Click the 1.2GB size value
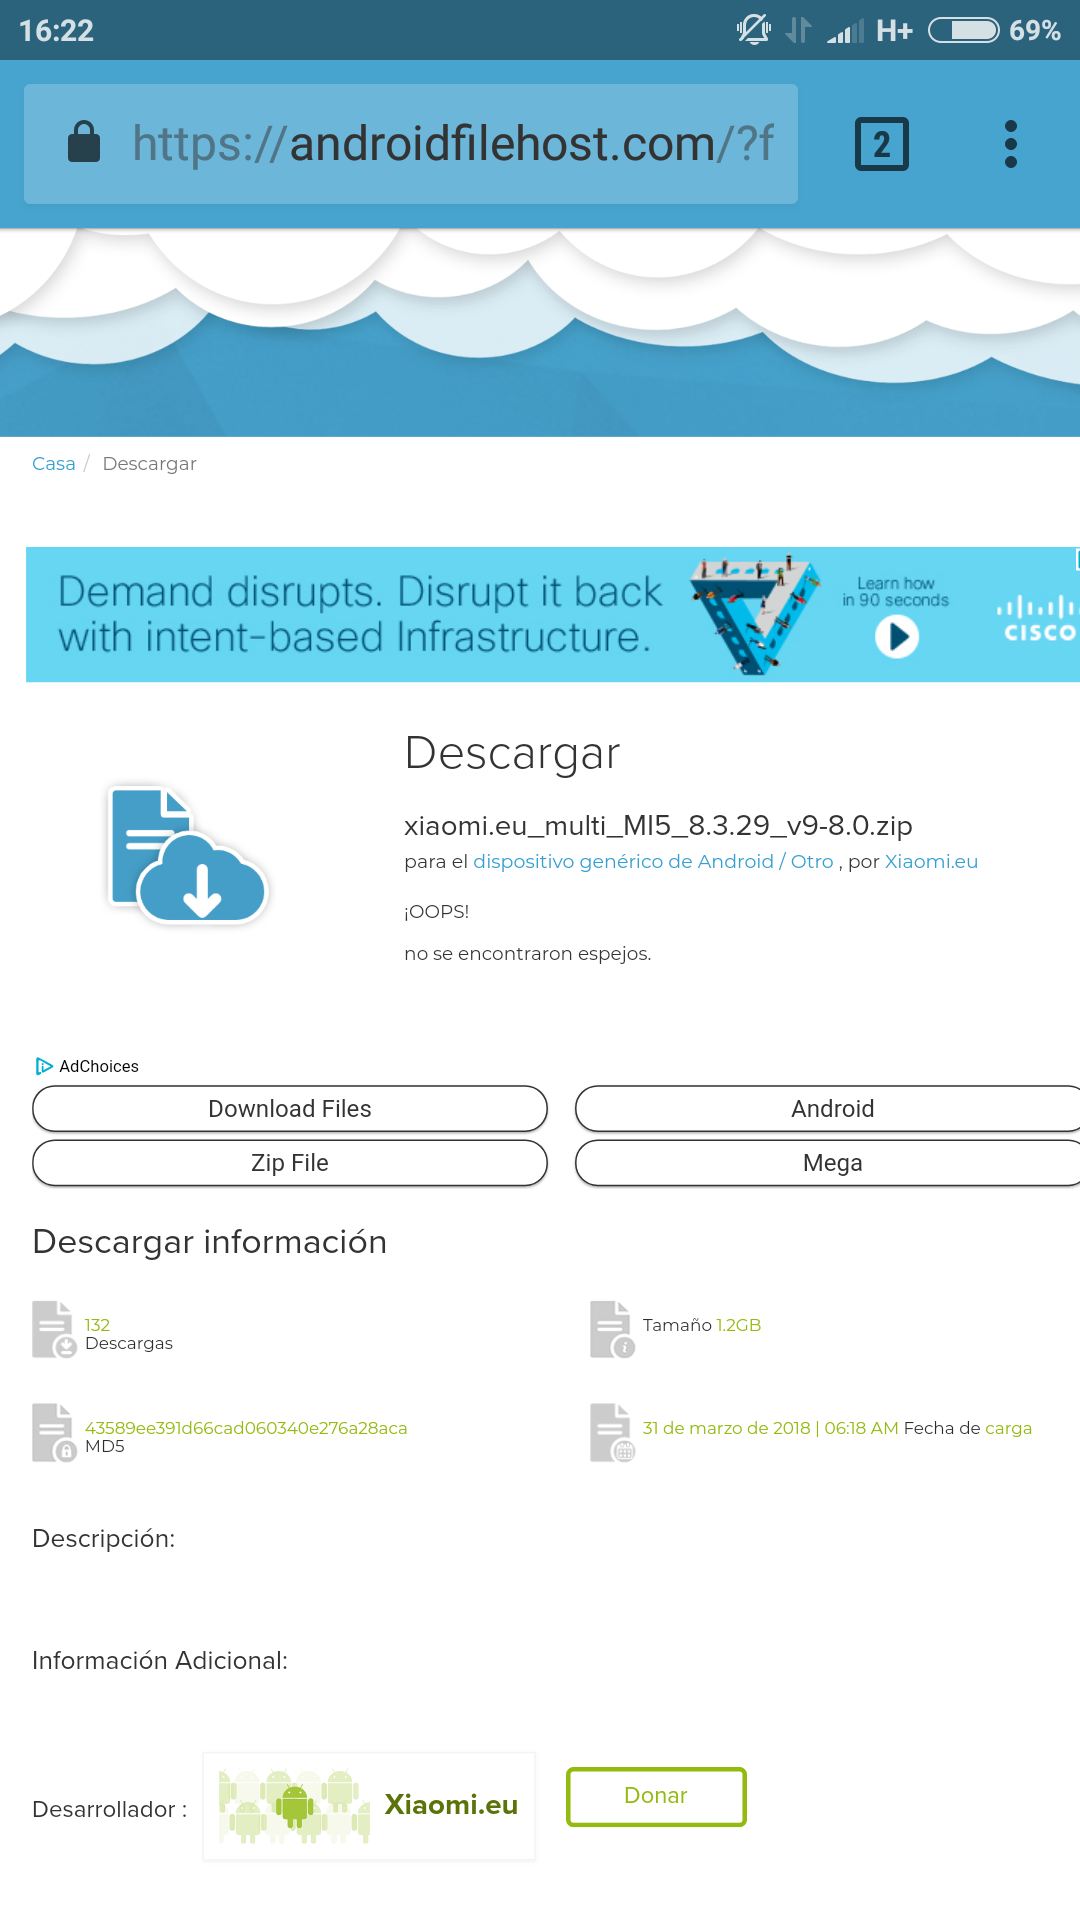Viewport: 1080px width, 1920px height. (739, 1325)
